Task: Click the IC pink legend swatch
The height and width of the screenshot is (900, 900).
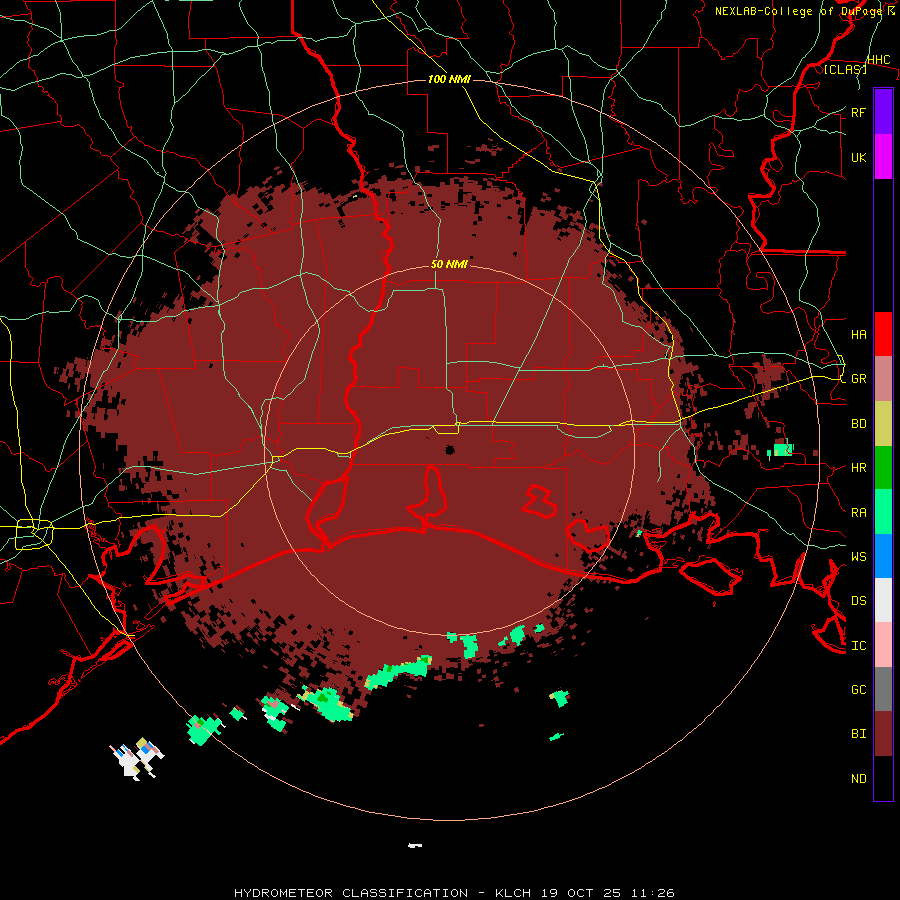Action: (x=883, y=645)
